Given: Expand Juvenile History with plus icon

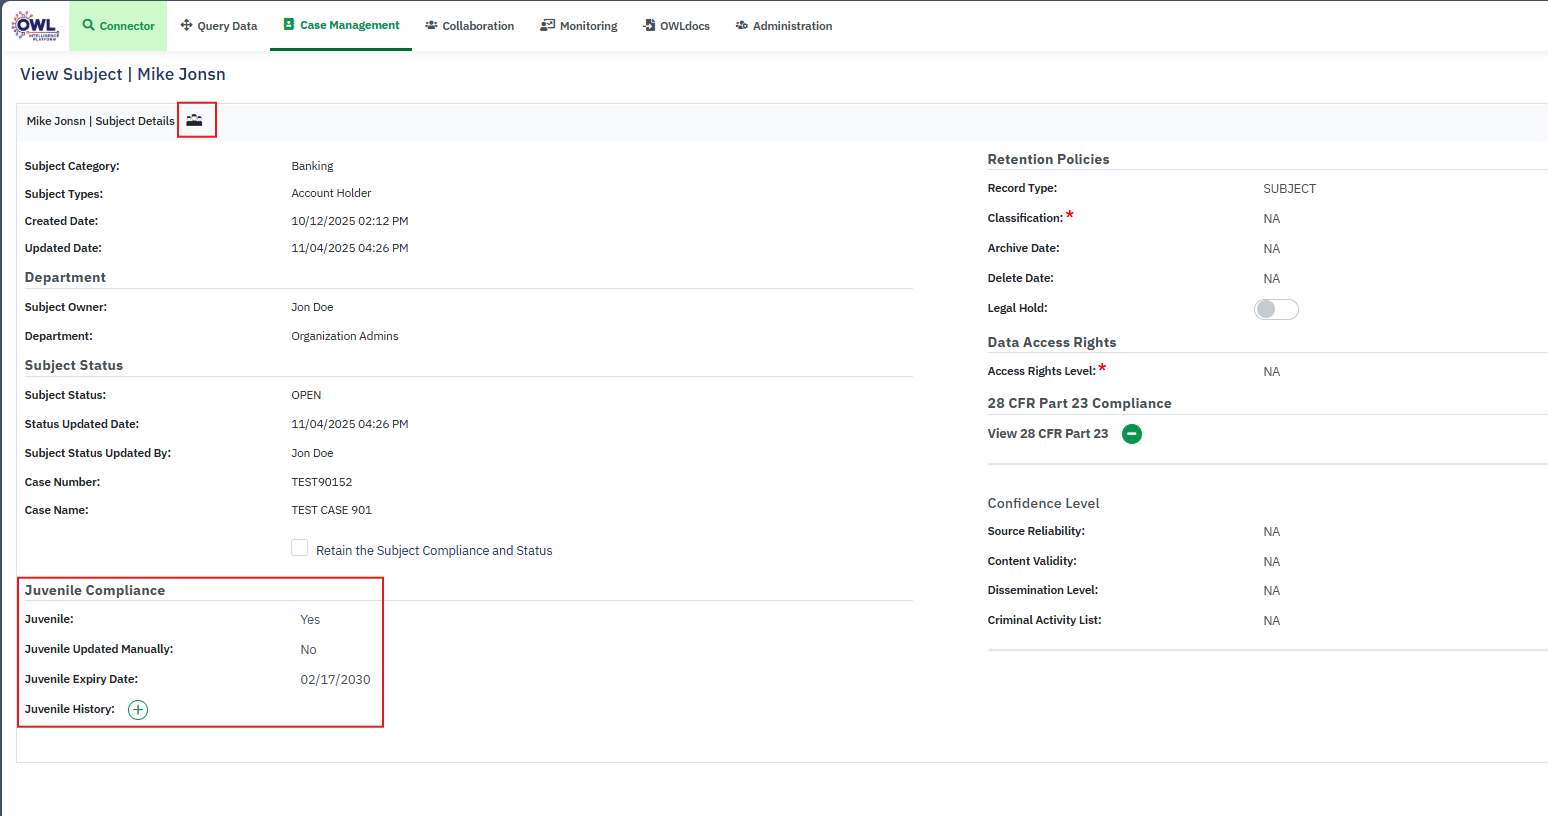Looking at the screenshot, I should point(138,710).
